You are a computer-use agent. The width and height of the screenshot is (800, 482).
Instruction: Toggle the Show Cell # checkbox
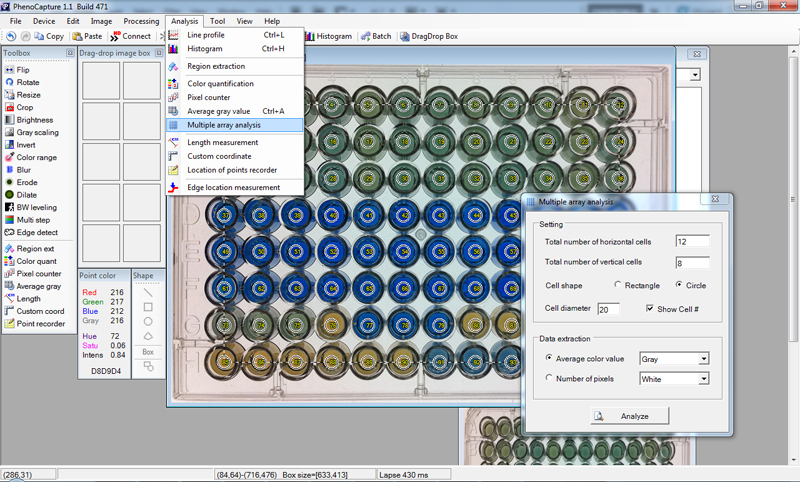(x=651, y=308)
